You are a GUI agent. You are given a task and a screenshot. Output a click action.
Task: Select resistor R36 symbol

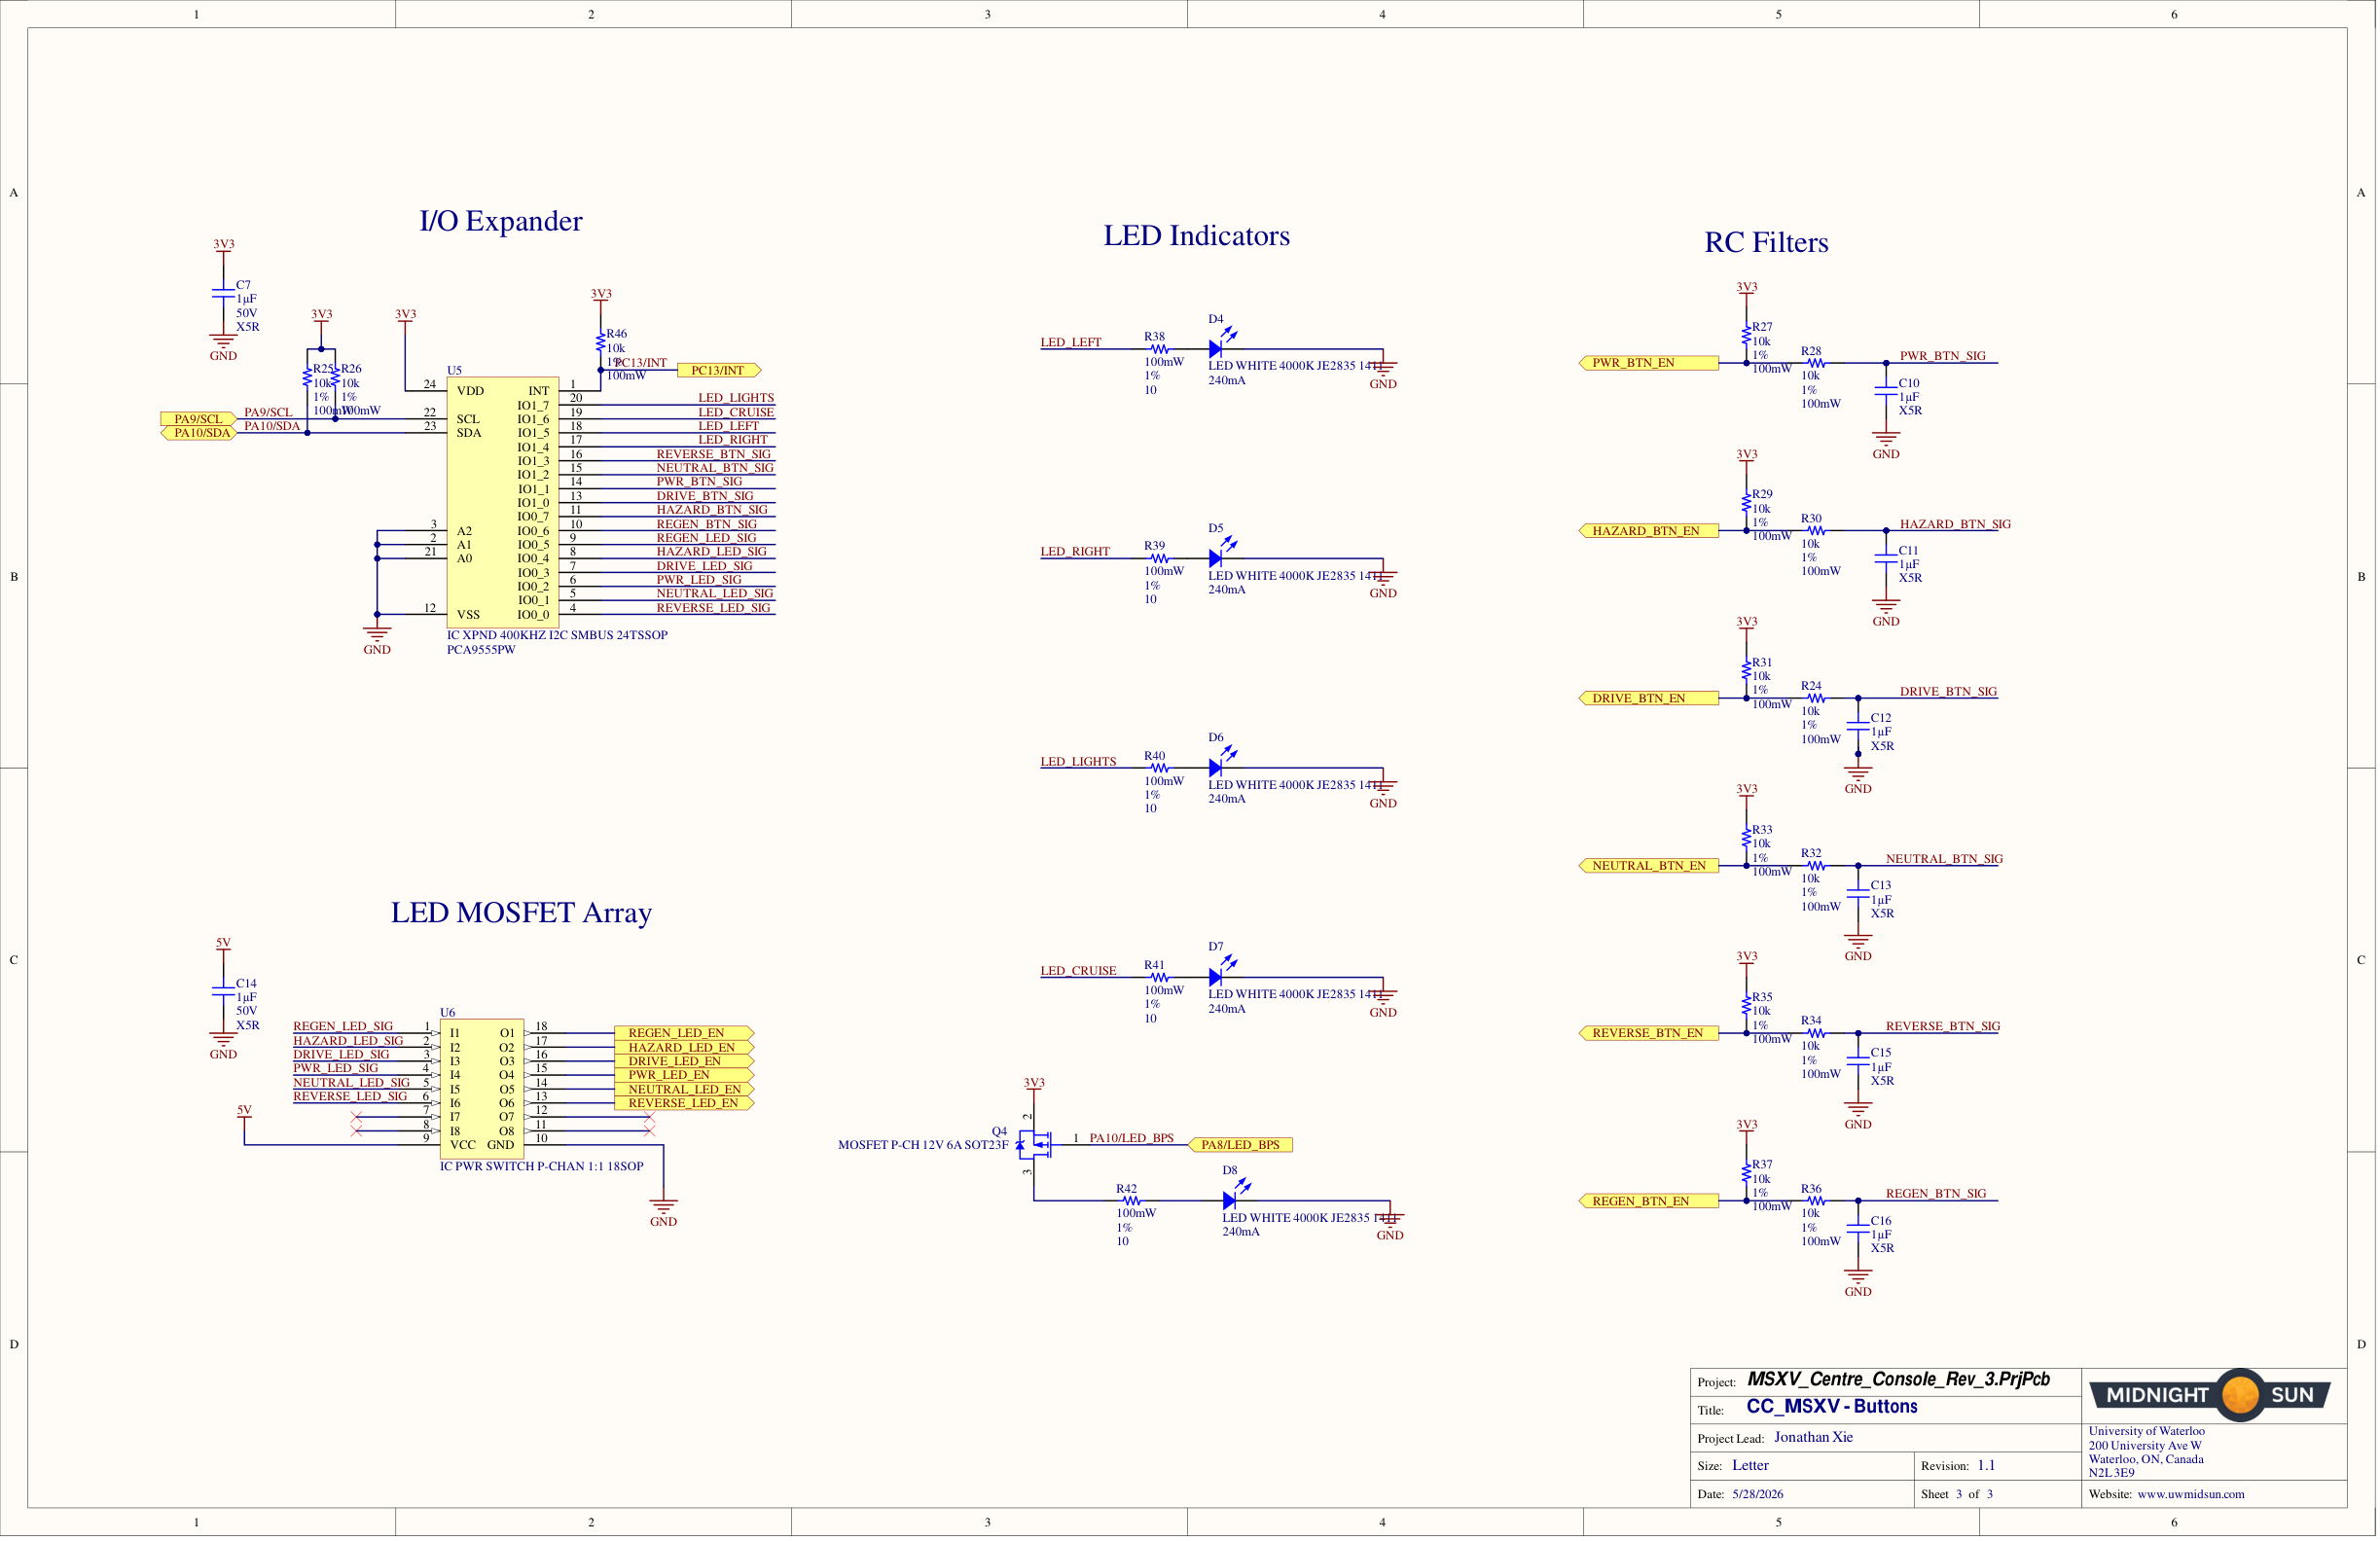[x=1815, y=1200]
